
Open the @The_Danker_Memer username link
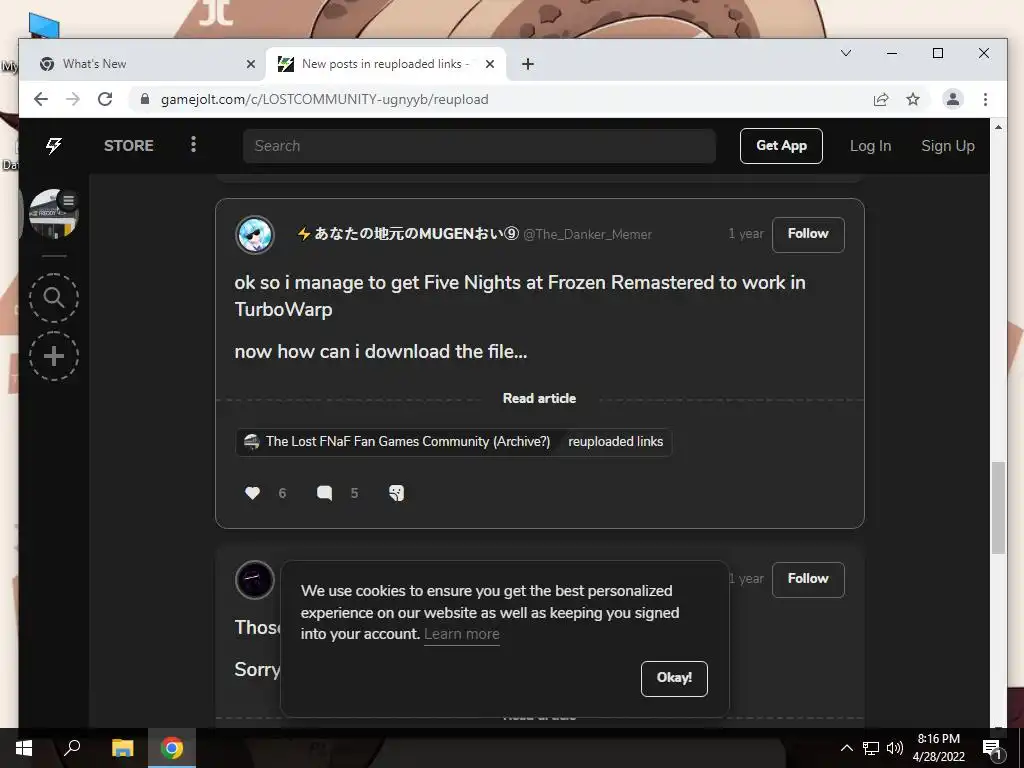[x=587, y=234]
